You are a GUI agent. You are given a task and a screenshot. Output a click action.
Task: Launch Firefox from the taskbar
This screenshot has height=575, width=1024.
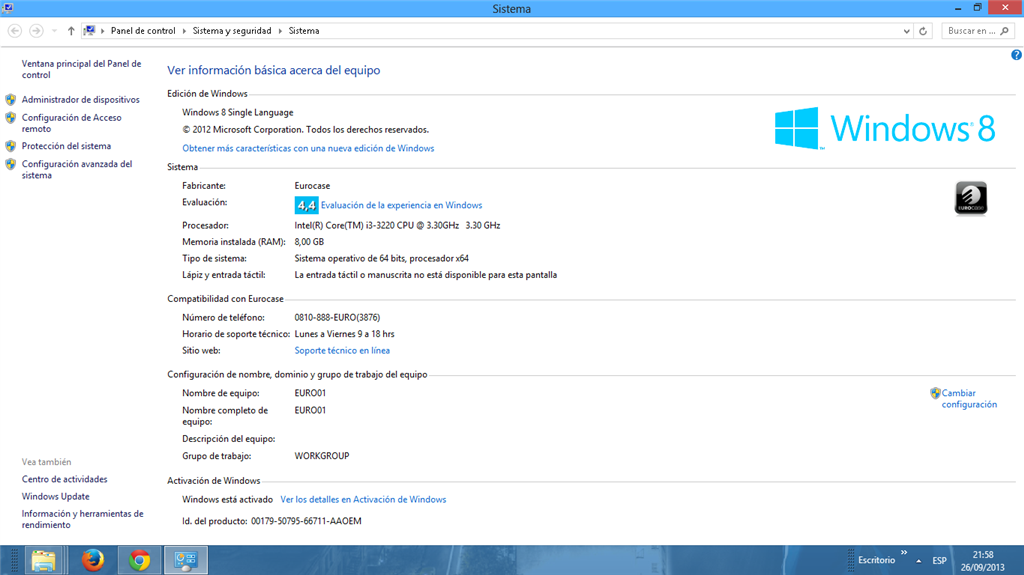pyautogui.click(x=93, y=561)
